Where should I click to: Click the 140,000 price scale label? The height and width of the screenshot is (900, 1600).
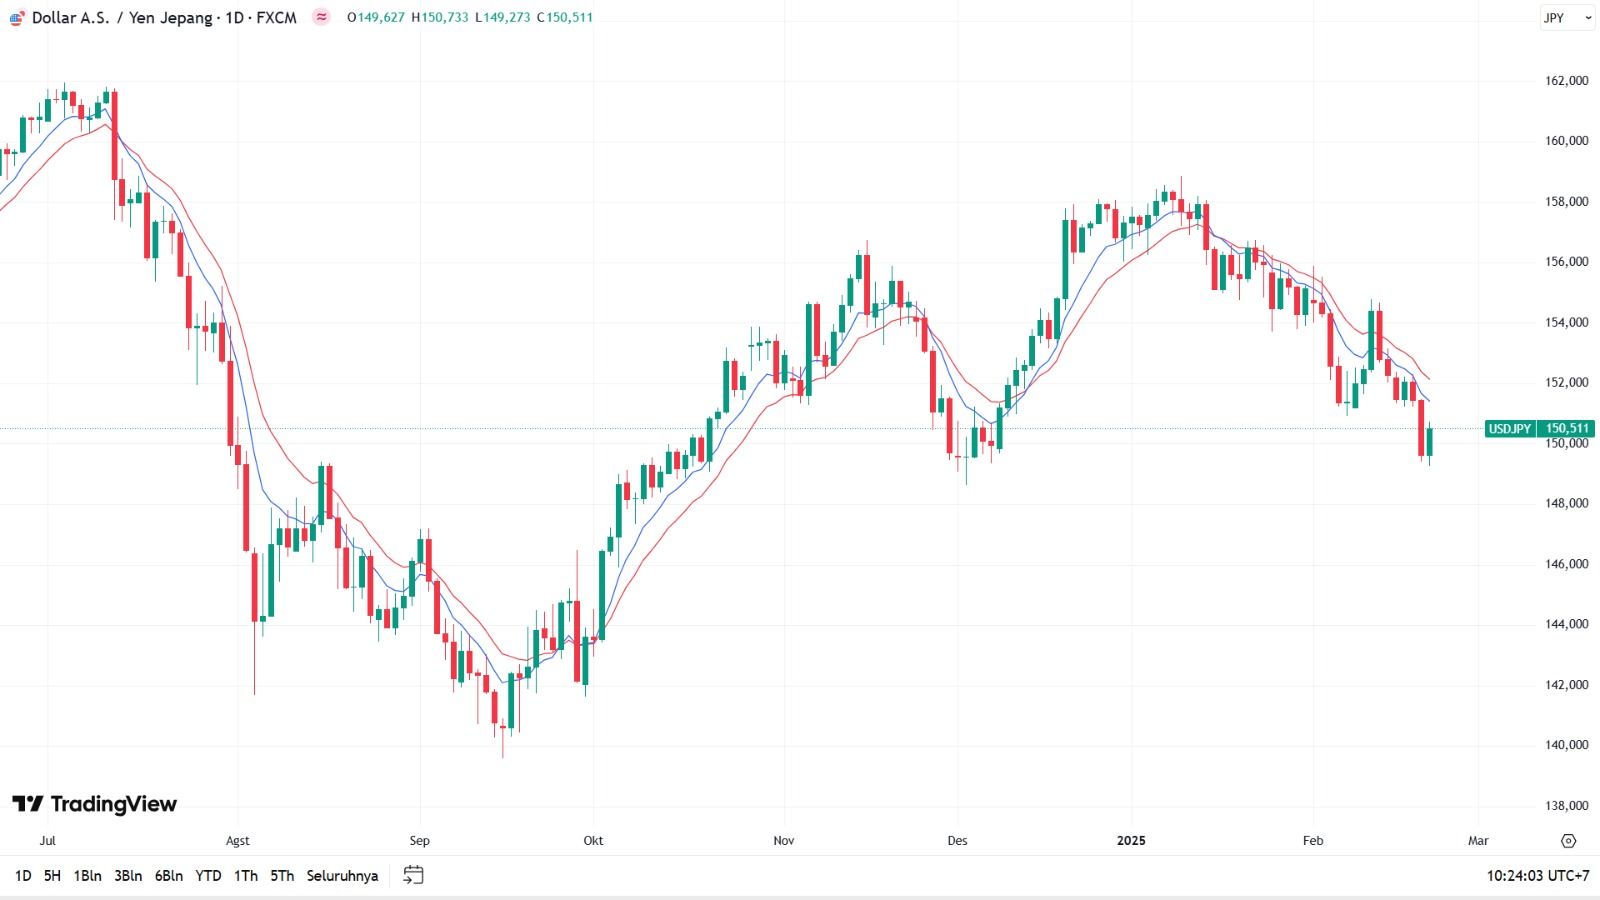pyautogui.click(x=1567, y=745)
